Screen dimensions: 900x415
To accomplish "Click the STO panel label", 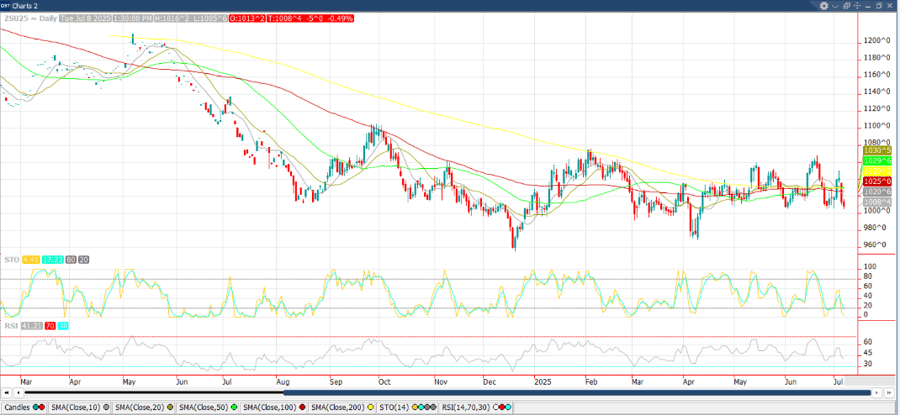I will [10, 262].
